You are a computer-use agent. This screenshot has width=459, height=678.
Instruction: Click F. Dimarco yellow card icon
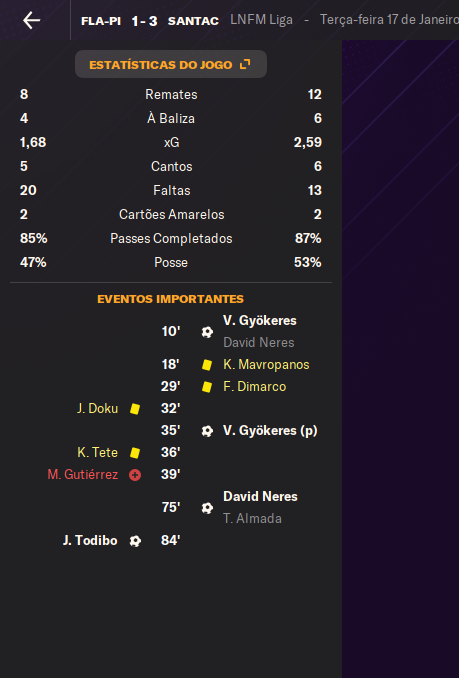(x=207, y=387)
